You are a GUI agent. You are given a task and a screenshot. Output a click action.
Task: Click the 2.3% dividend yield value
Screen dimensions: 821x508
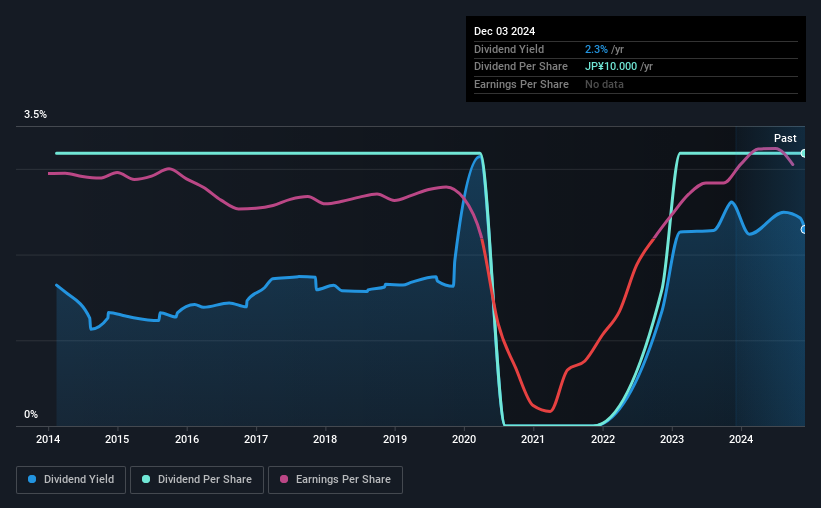pos(596,49)
